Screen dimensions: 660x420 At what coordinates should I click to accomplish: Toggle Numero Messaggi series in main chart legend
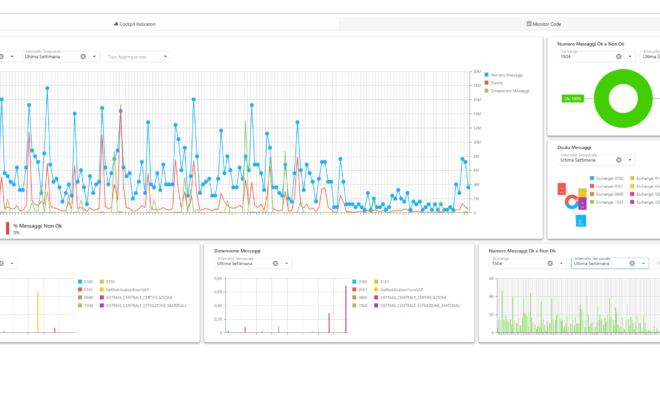[x=504, y=75]
